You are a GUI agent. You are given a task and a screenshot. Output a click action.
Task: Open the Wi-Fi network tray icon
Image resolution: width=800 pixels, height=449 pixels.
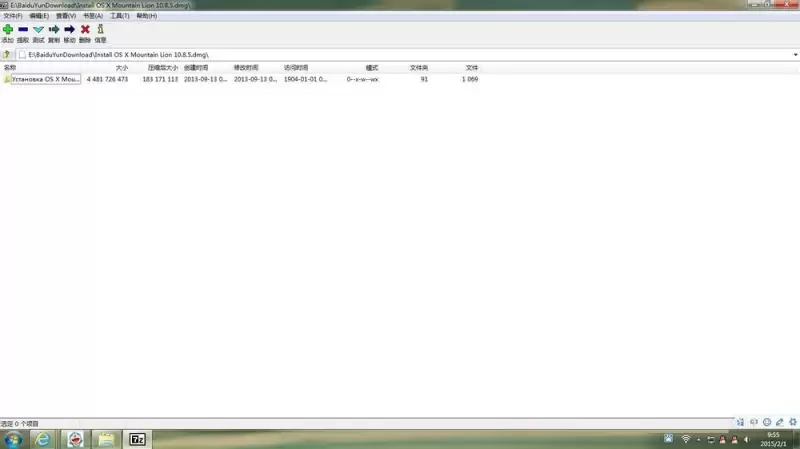coord(686,439)
